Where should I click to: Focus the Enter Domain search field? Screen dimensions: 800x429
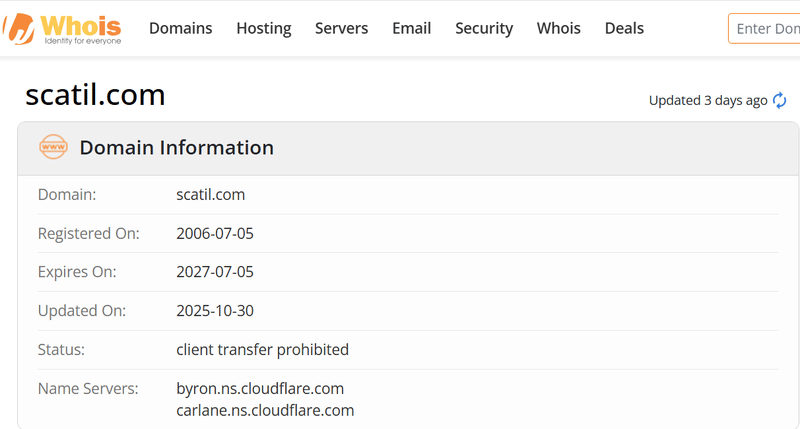[764, 29]
